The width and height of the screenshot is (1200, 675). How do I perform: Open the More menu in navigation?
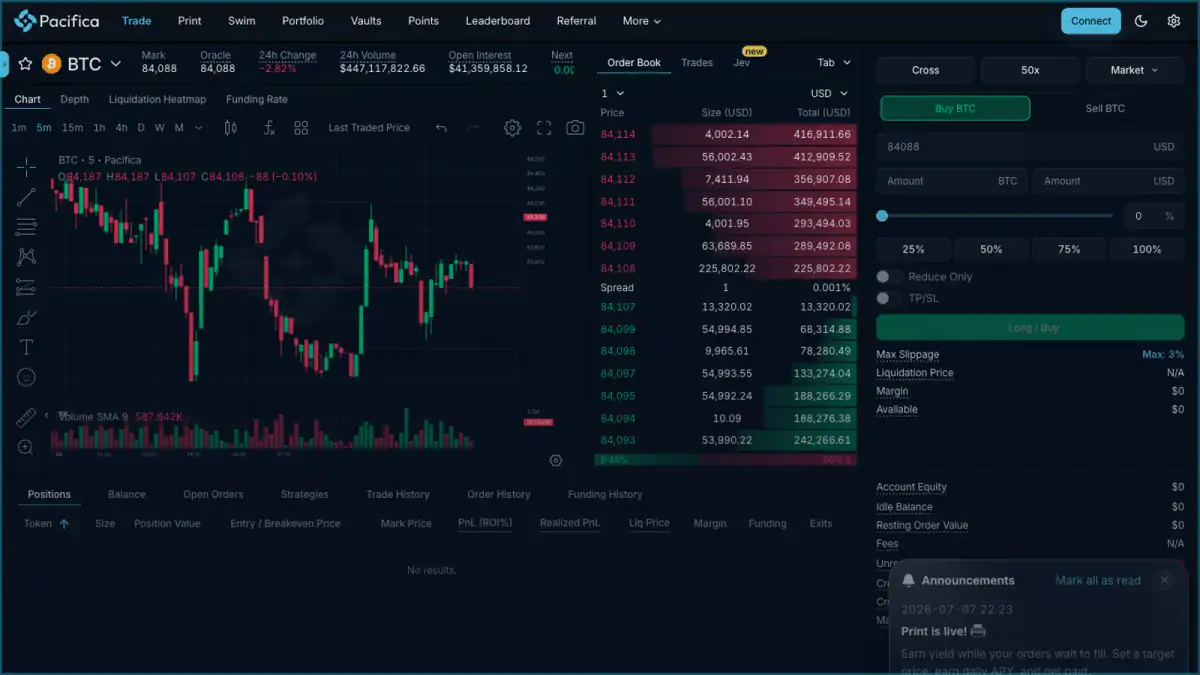[x=641, y=21]
